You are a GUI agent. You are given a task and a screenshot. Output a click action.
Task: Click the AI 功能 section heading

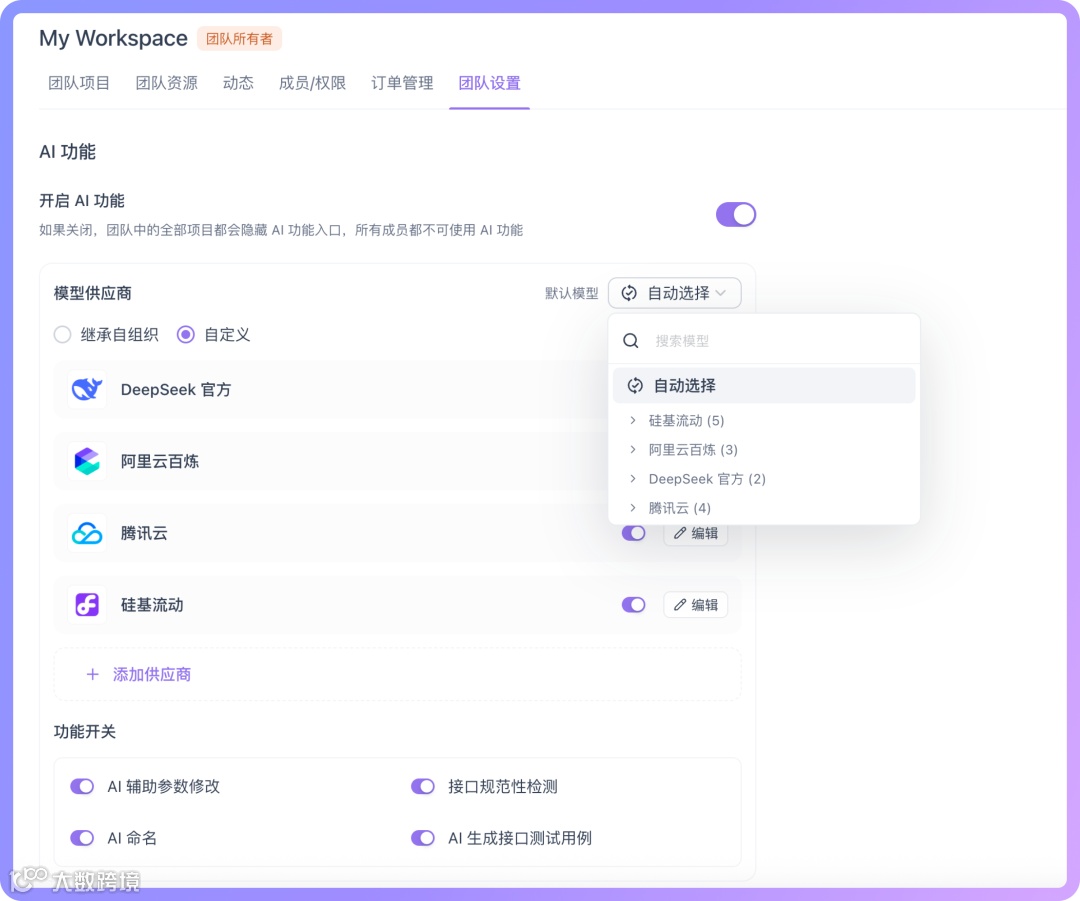68,152
